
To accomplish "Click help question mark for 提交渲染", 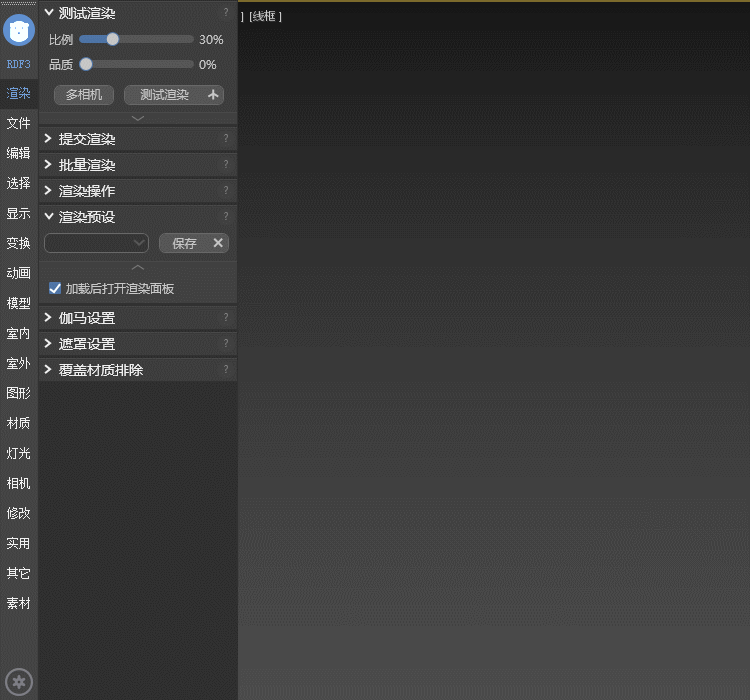I will click(226, 139).
